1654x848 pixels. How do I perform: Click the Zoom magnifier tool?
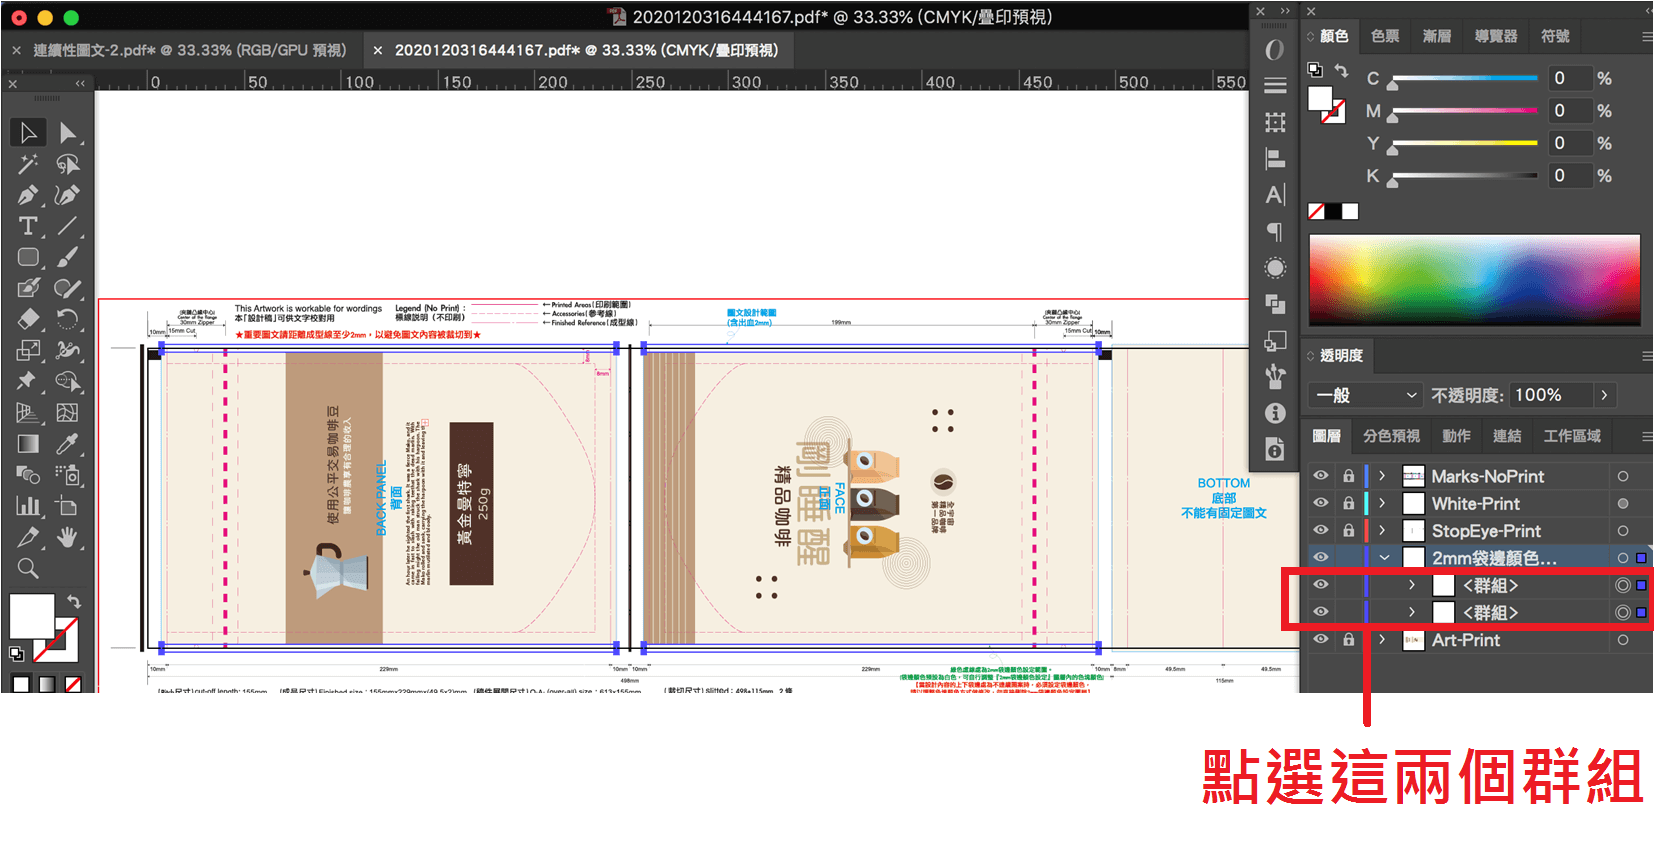[x=28, y=569]
